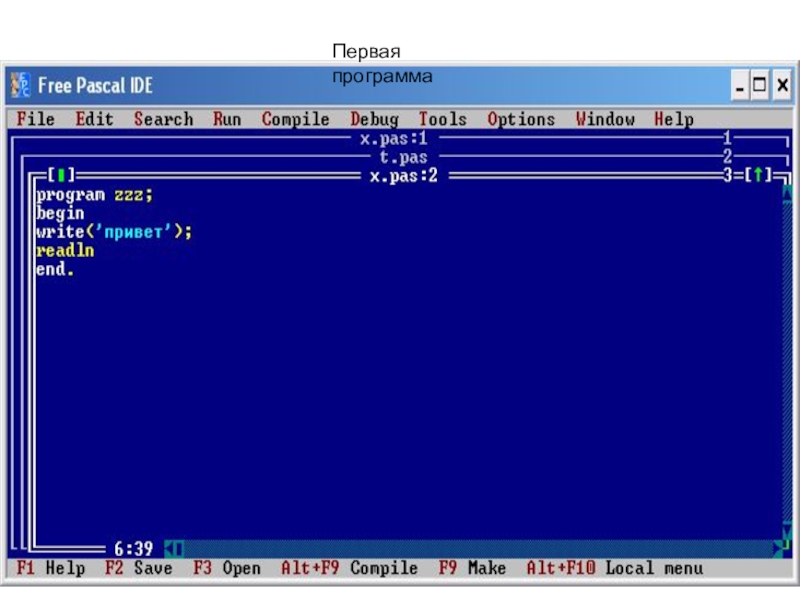
Task: Click the Free Pascal IDE title bar icon
Action: click(x=20, y=85)
